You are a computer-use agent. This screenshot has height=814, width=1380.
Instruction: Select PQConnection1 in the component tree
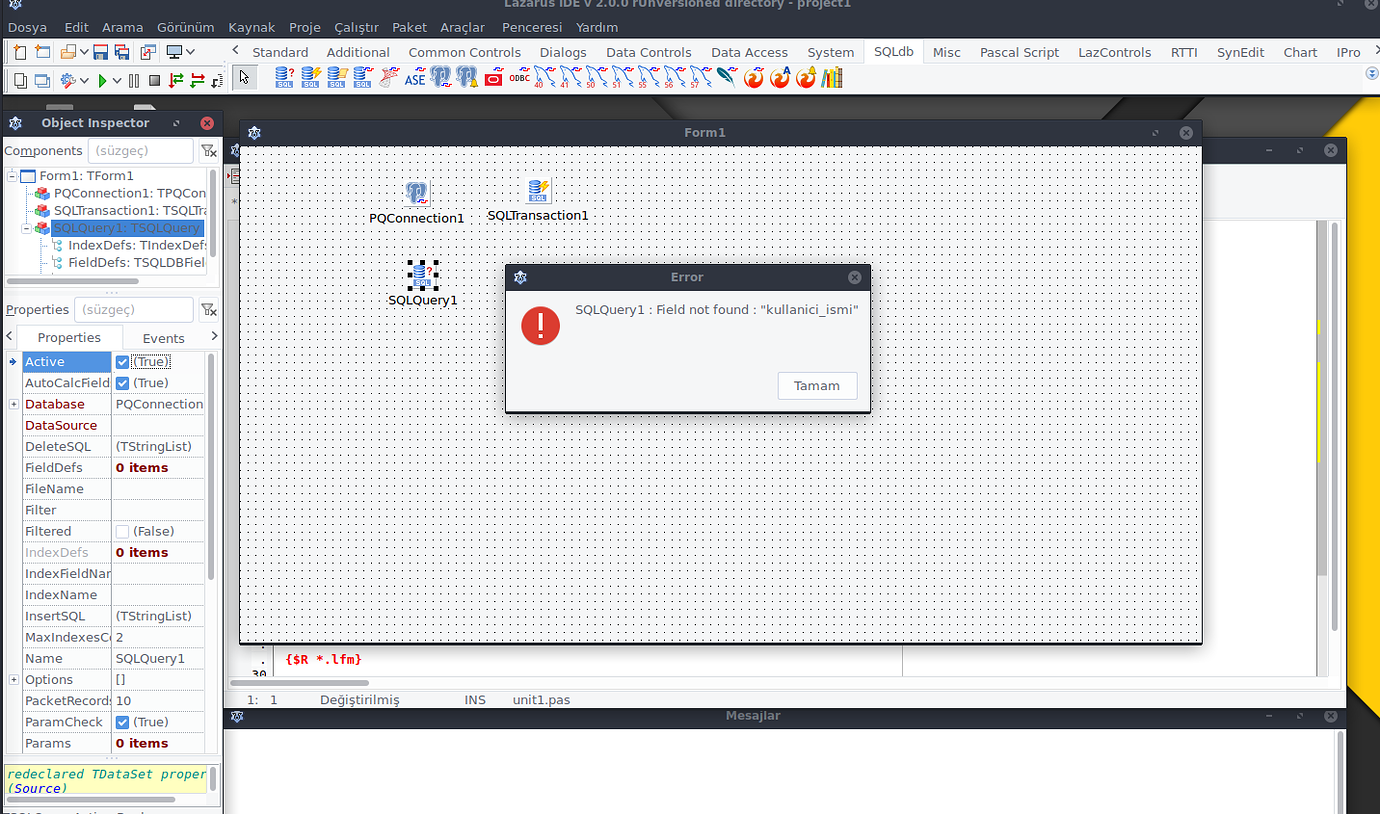pos(130,193)
